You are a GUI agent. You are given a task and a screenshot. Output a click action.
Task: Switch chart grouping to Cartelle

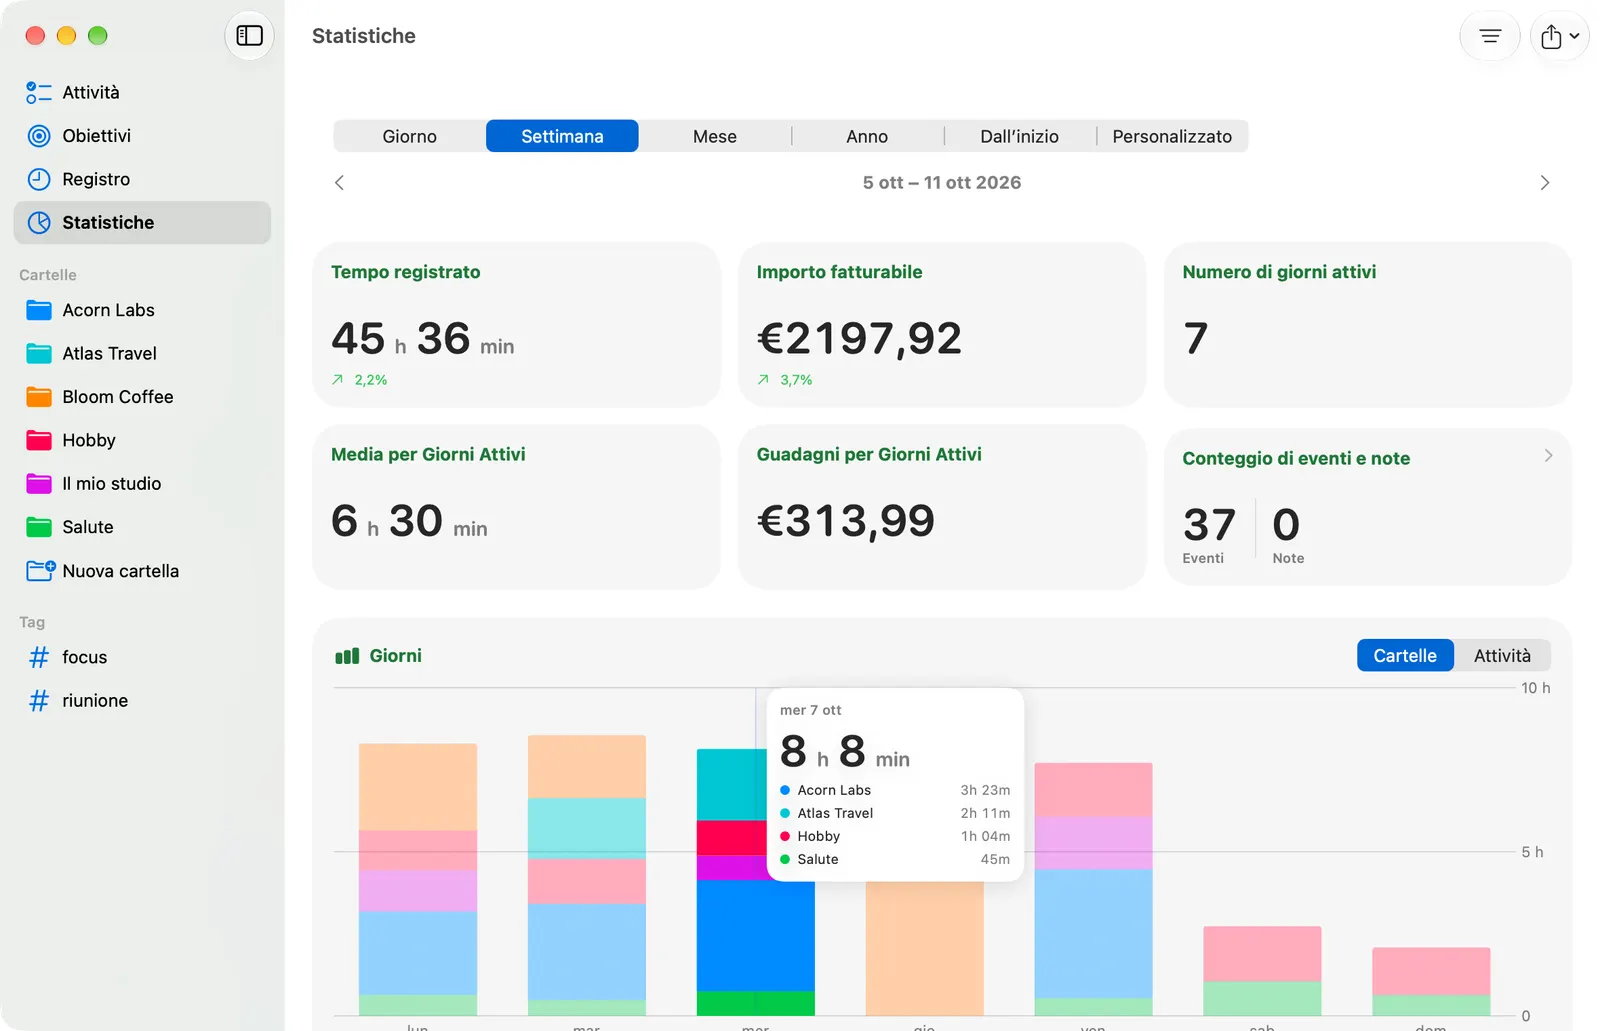[x=1404, y=655]
